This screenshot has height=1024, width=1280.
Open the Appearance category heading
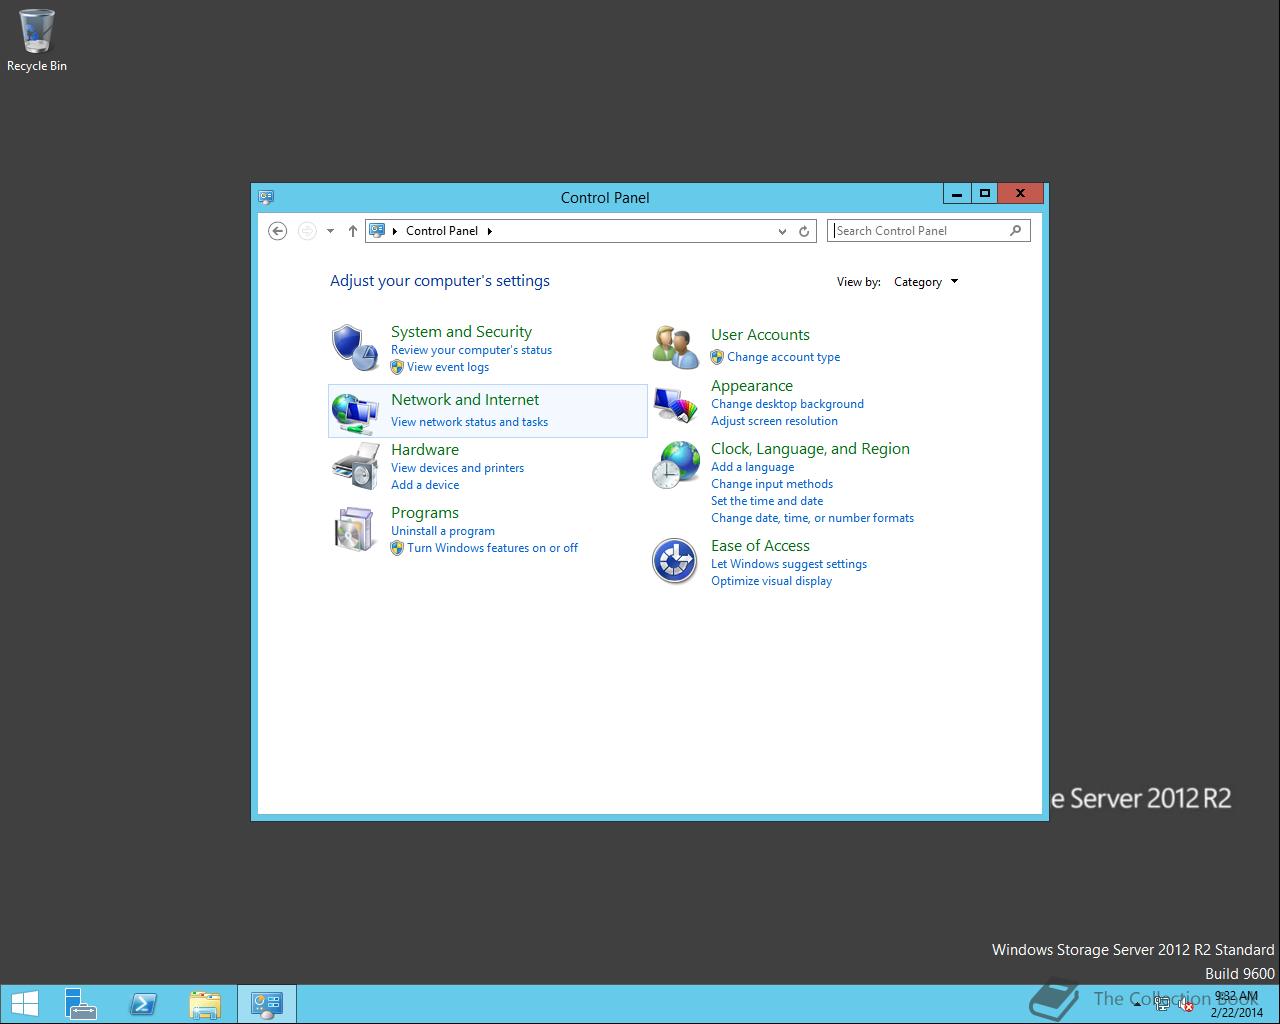click(x=752, y=386)
